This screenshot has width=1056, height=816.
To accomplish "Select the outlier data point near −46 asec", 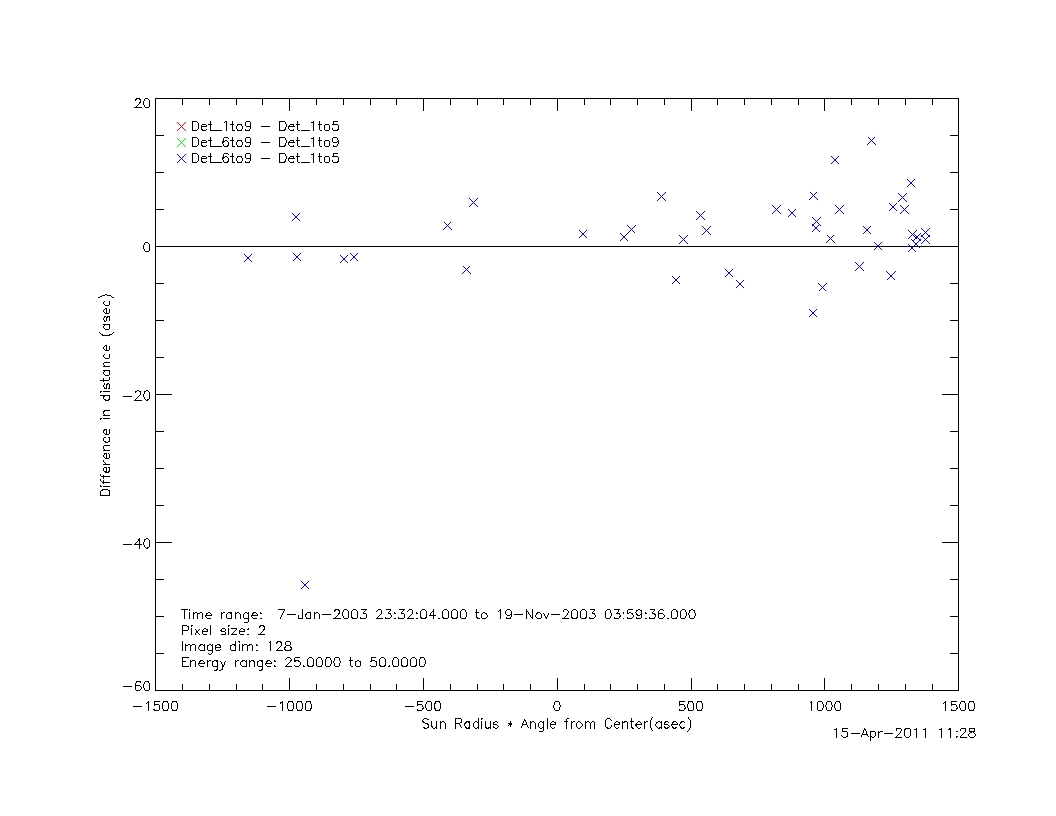I will tap(305, 585).
